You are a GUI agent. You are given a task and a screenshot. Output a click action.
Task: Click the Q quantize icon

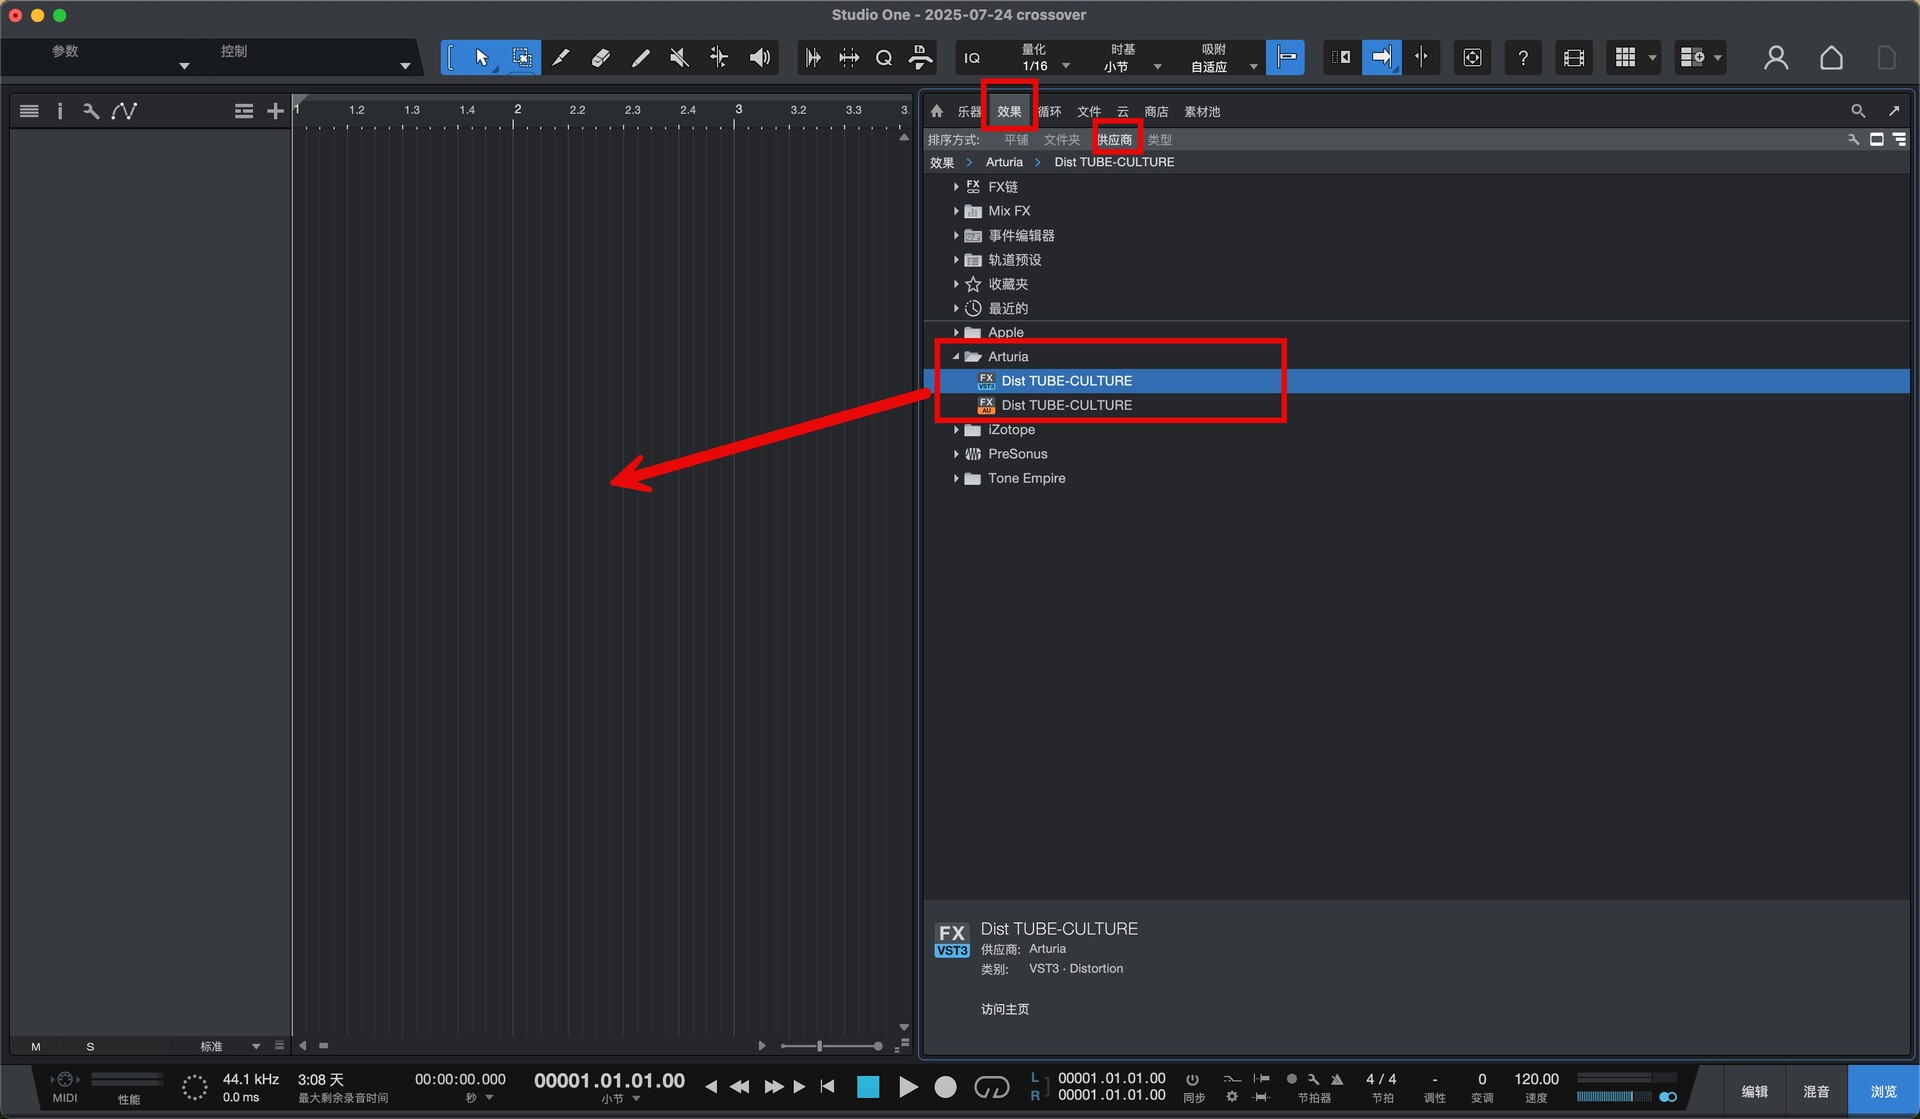(x=884, y=58)
